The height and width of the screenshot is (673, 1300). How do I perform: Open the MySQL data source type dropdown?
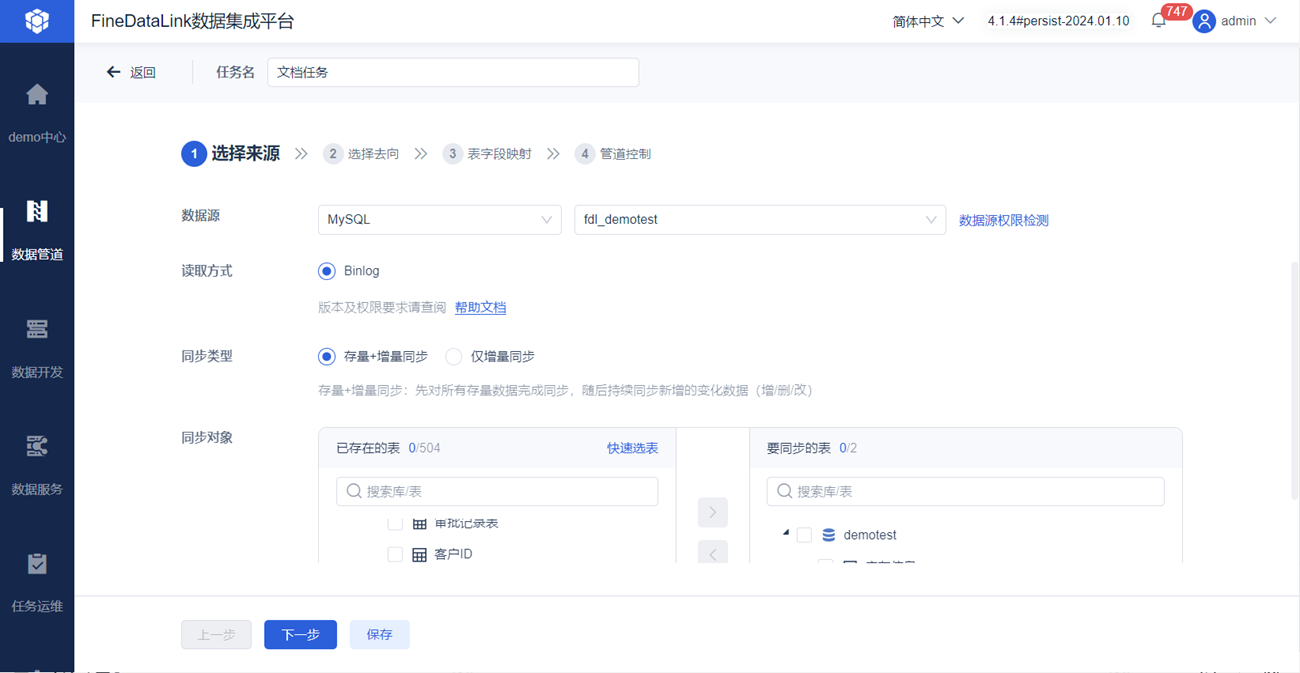point(439,220)
